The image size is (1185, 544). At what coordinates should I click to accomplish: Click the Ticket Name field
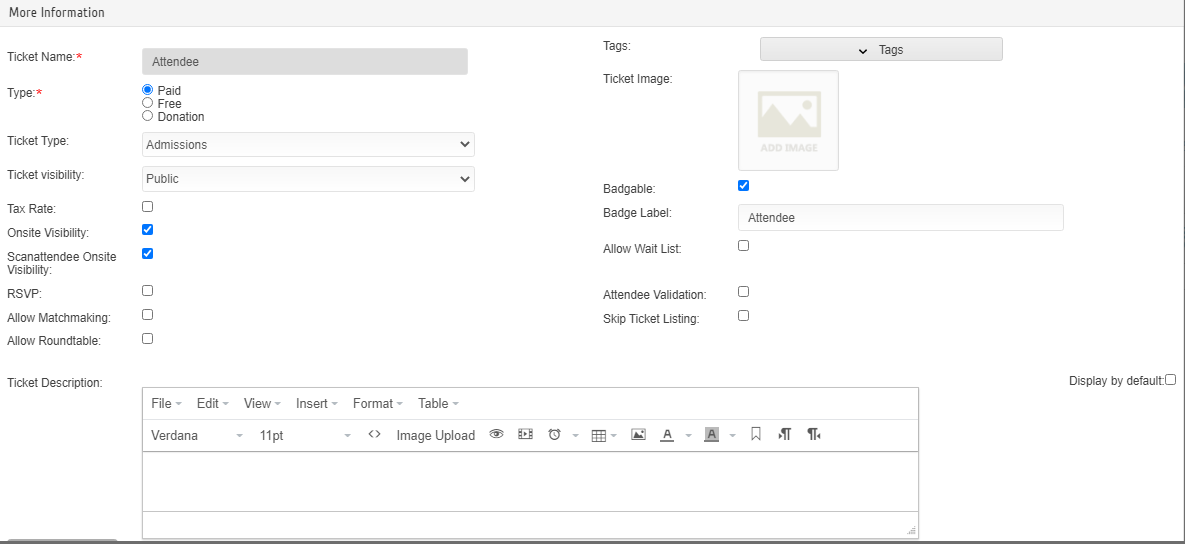click(305, 61)
